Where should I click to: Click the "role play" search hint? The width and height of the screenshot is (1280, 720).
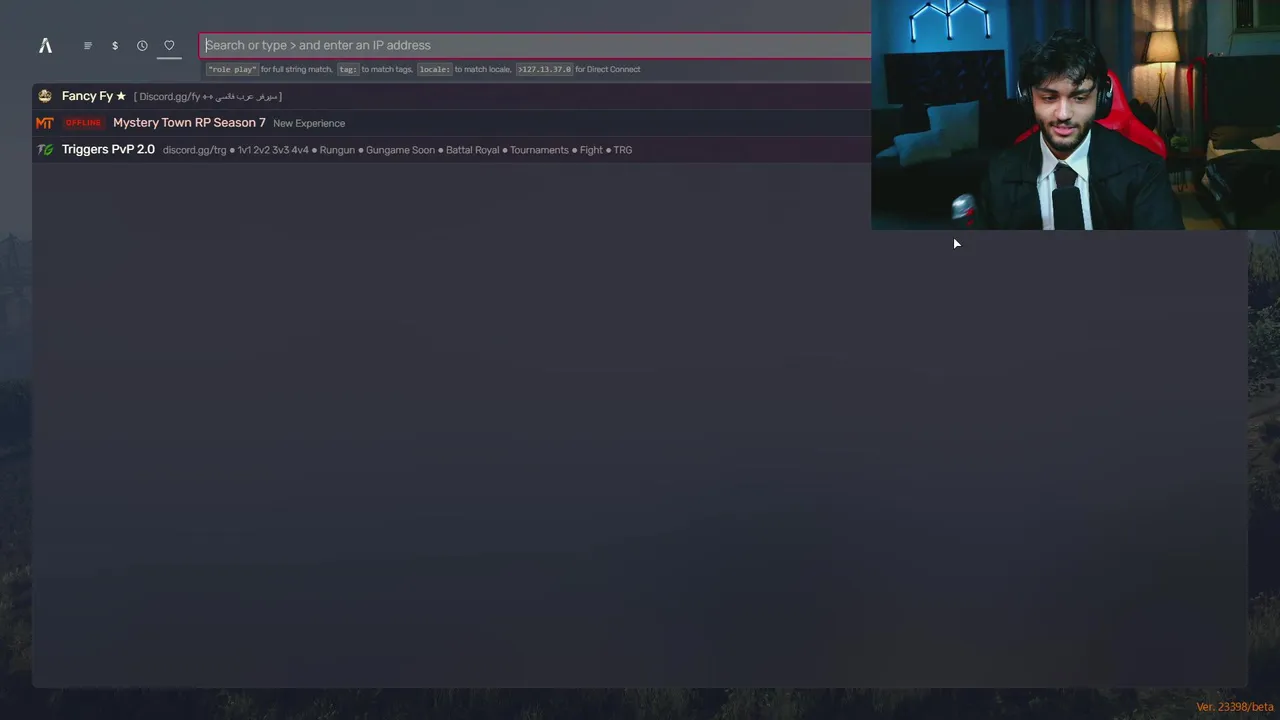click(x=232, y=69)
